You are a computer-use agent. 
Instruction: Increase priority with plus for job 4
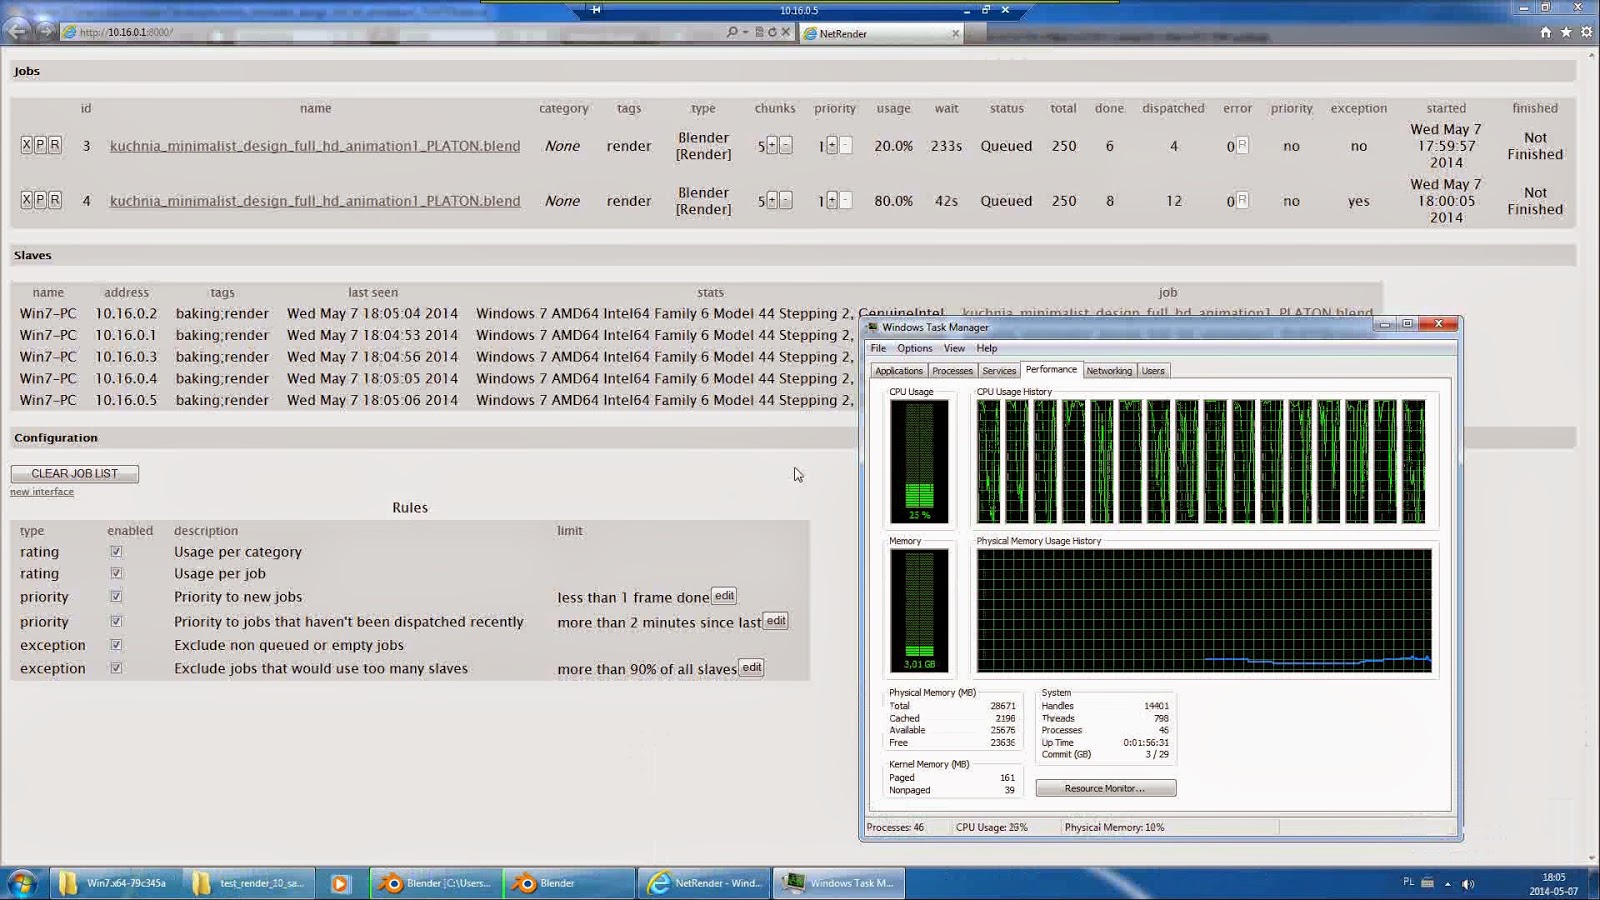pyautogui.click(x=832, y=200)
